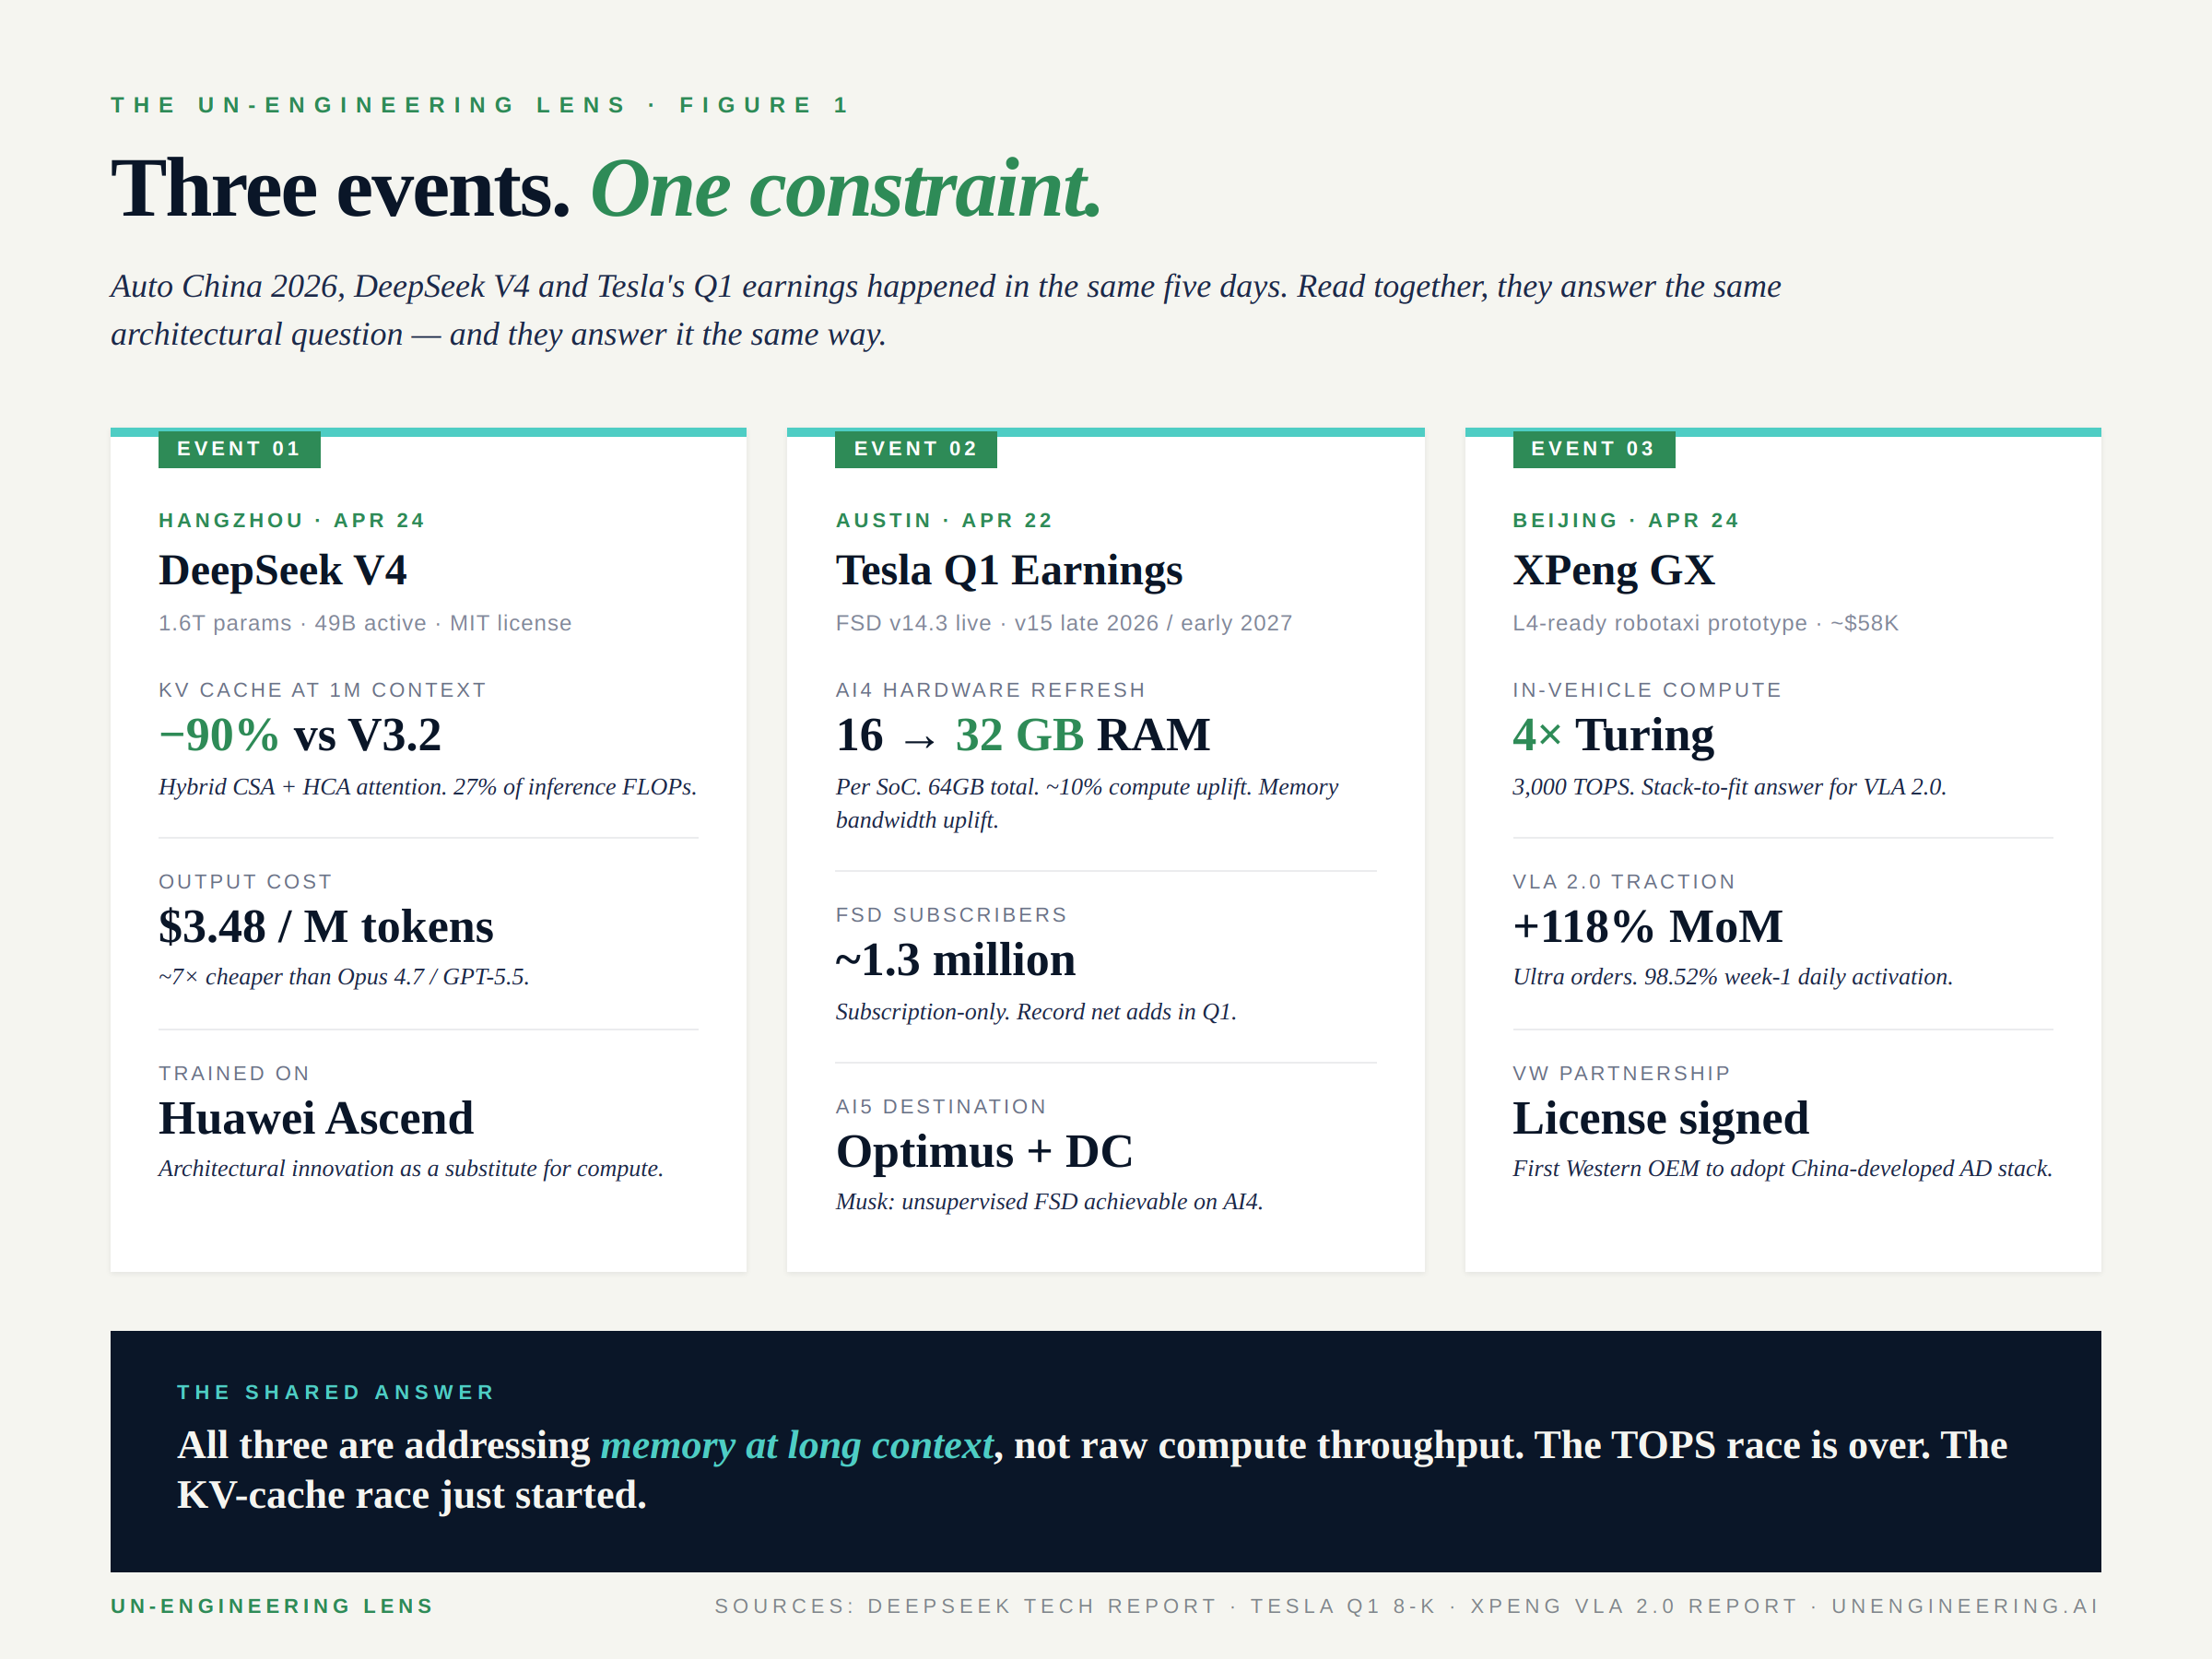Click the "EVENT 03" badge

[1594, 449]
